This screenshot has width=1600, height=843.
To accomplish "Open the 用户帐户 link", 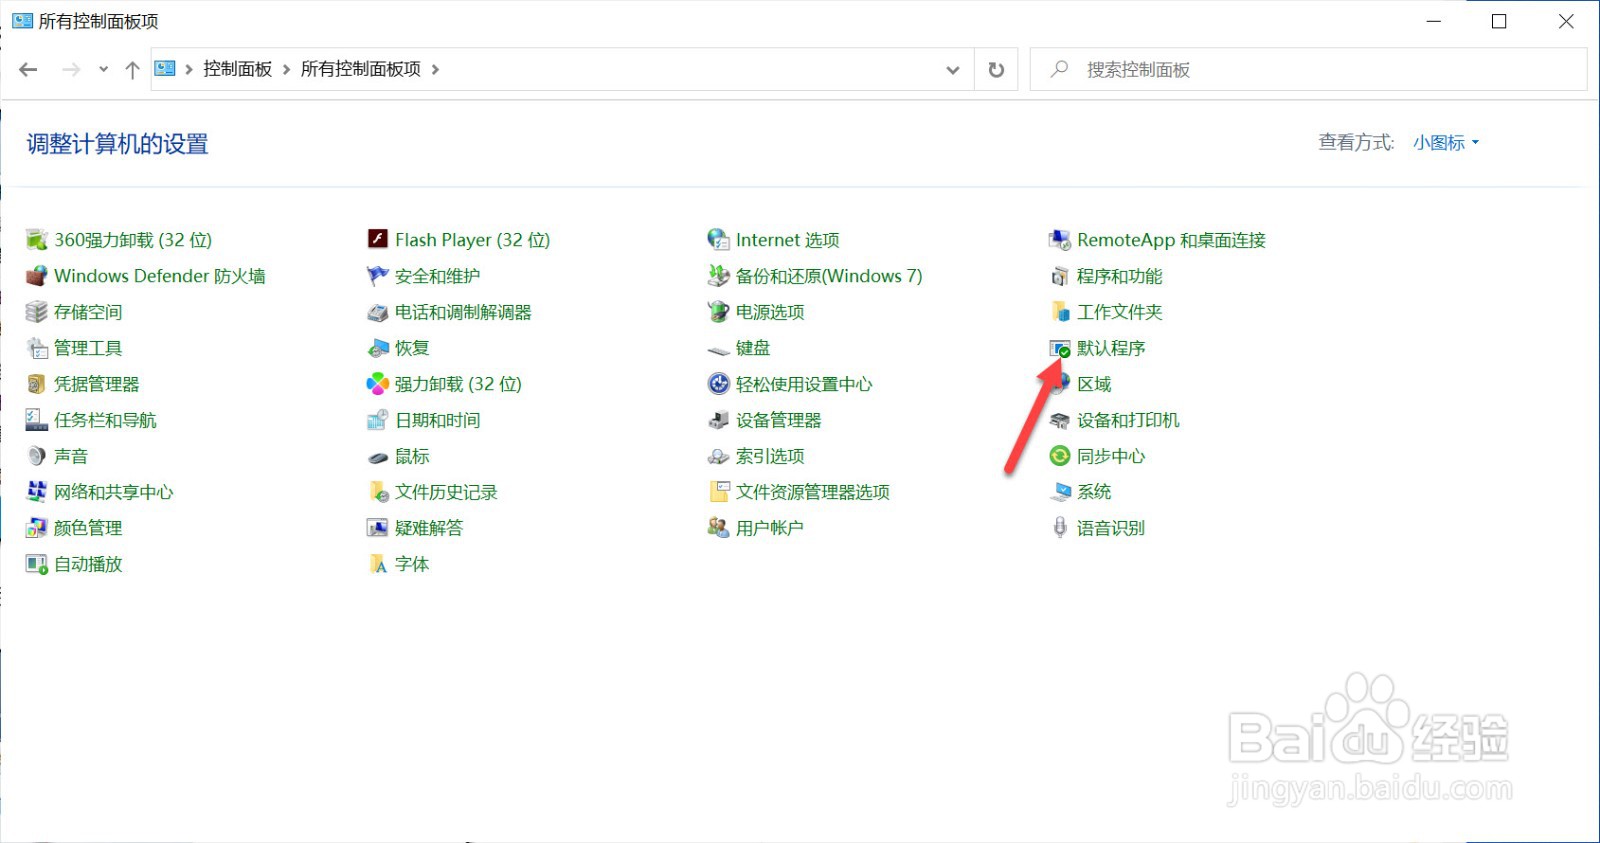I will point(770,528).
